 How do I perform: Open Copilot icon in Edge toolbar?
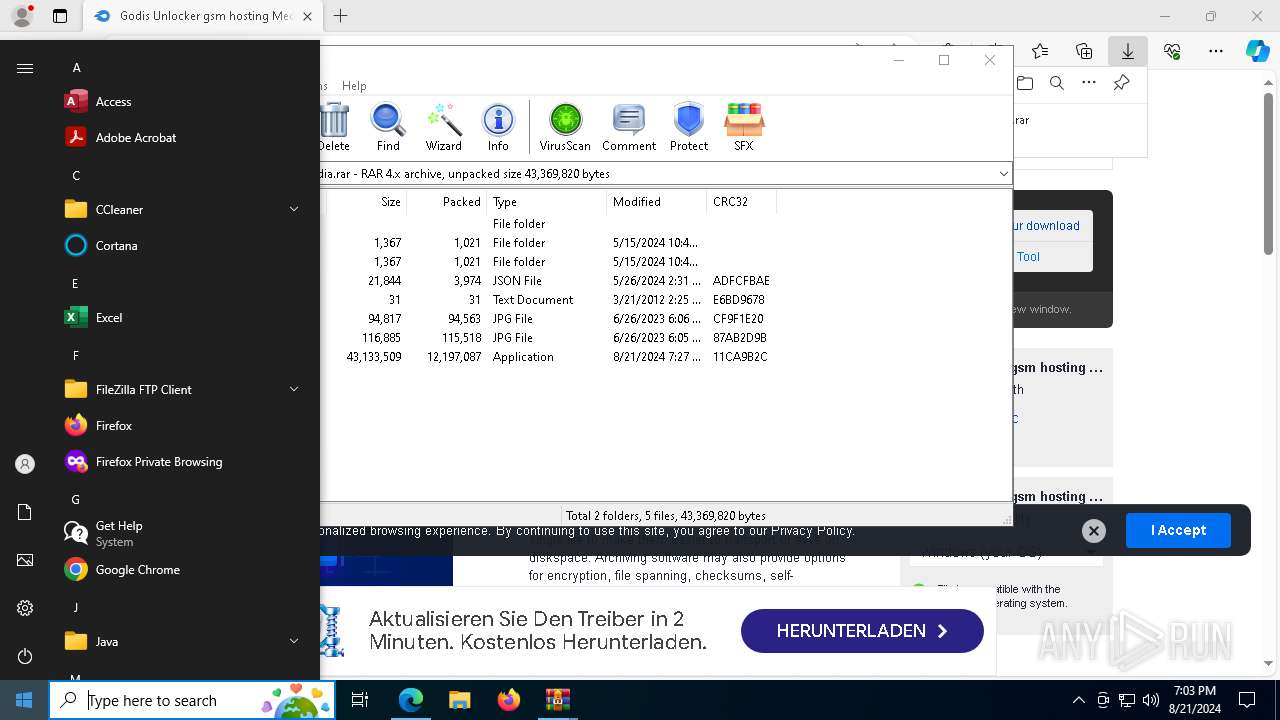(1257, 51)
